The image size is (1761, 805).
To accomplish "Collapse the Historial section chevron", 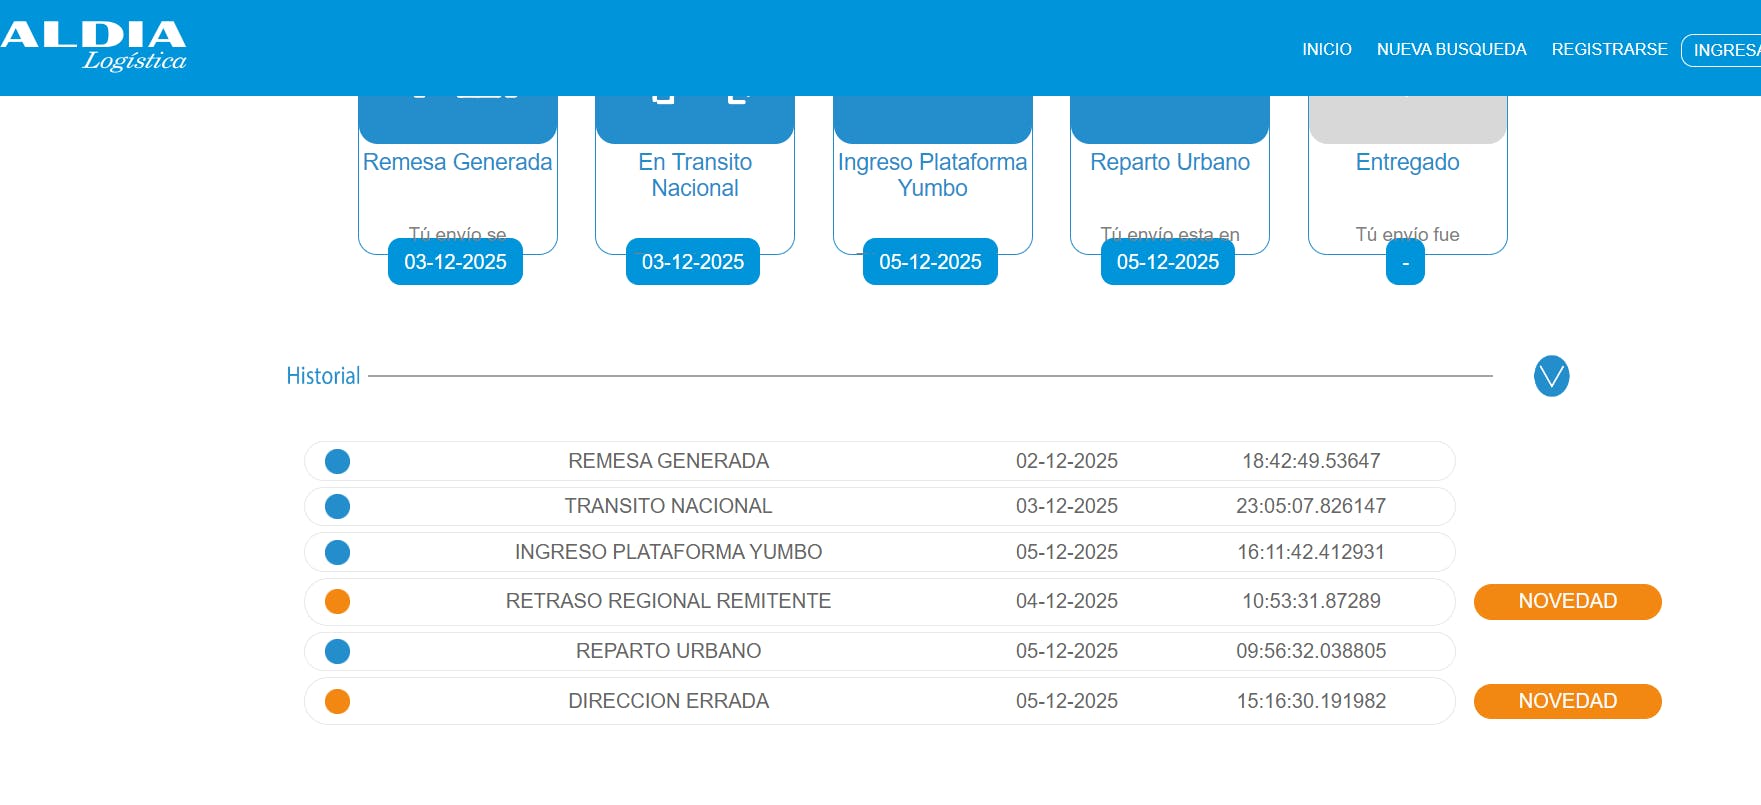I will [x=1551, y=376].
